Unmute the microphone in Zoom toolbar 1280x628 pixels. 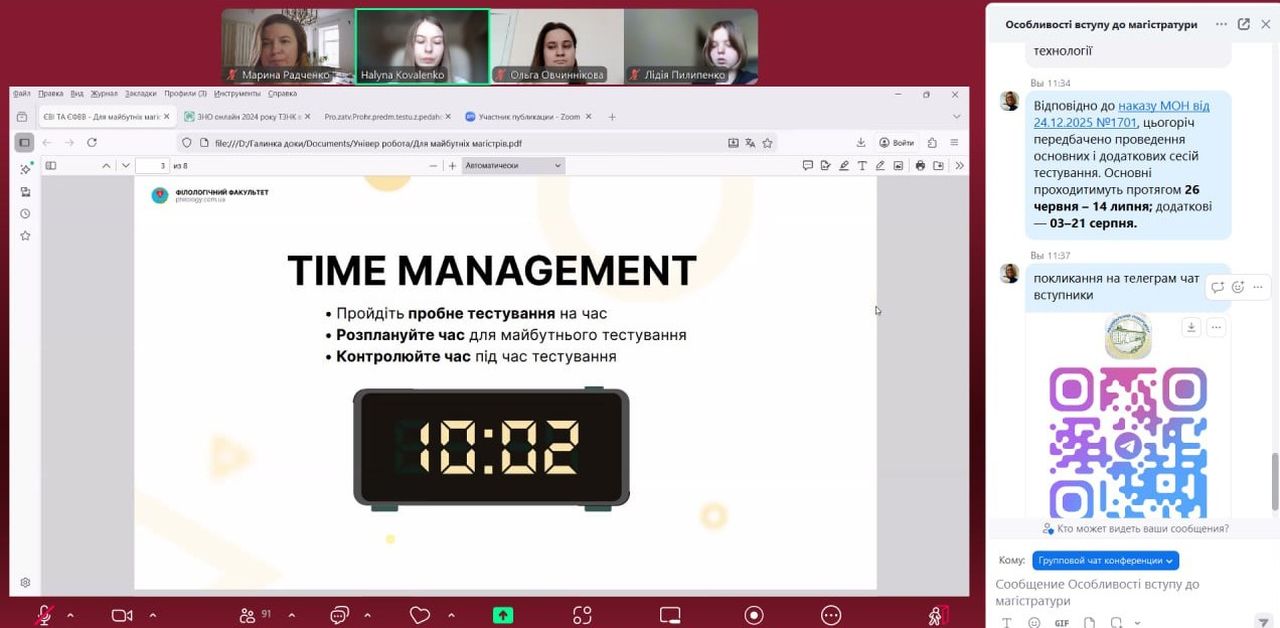click(44, 615)
